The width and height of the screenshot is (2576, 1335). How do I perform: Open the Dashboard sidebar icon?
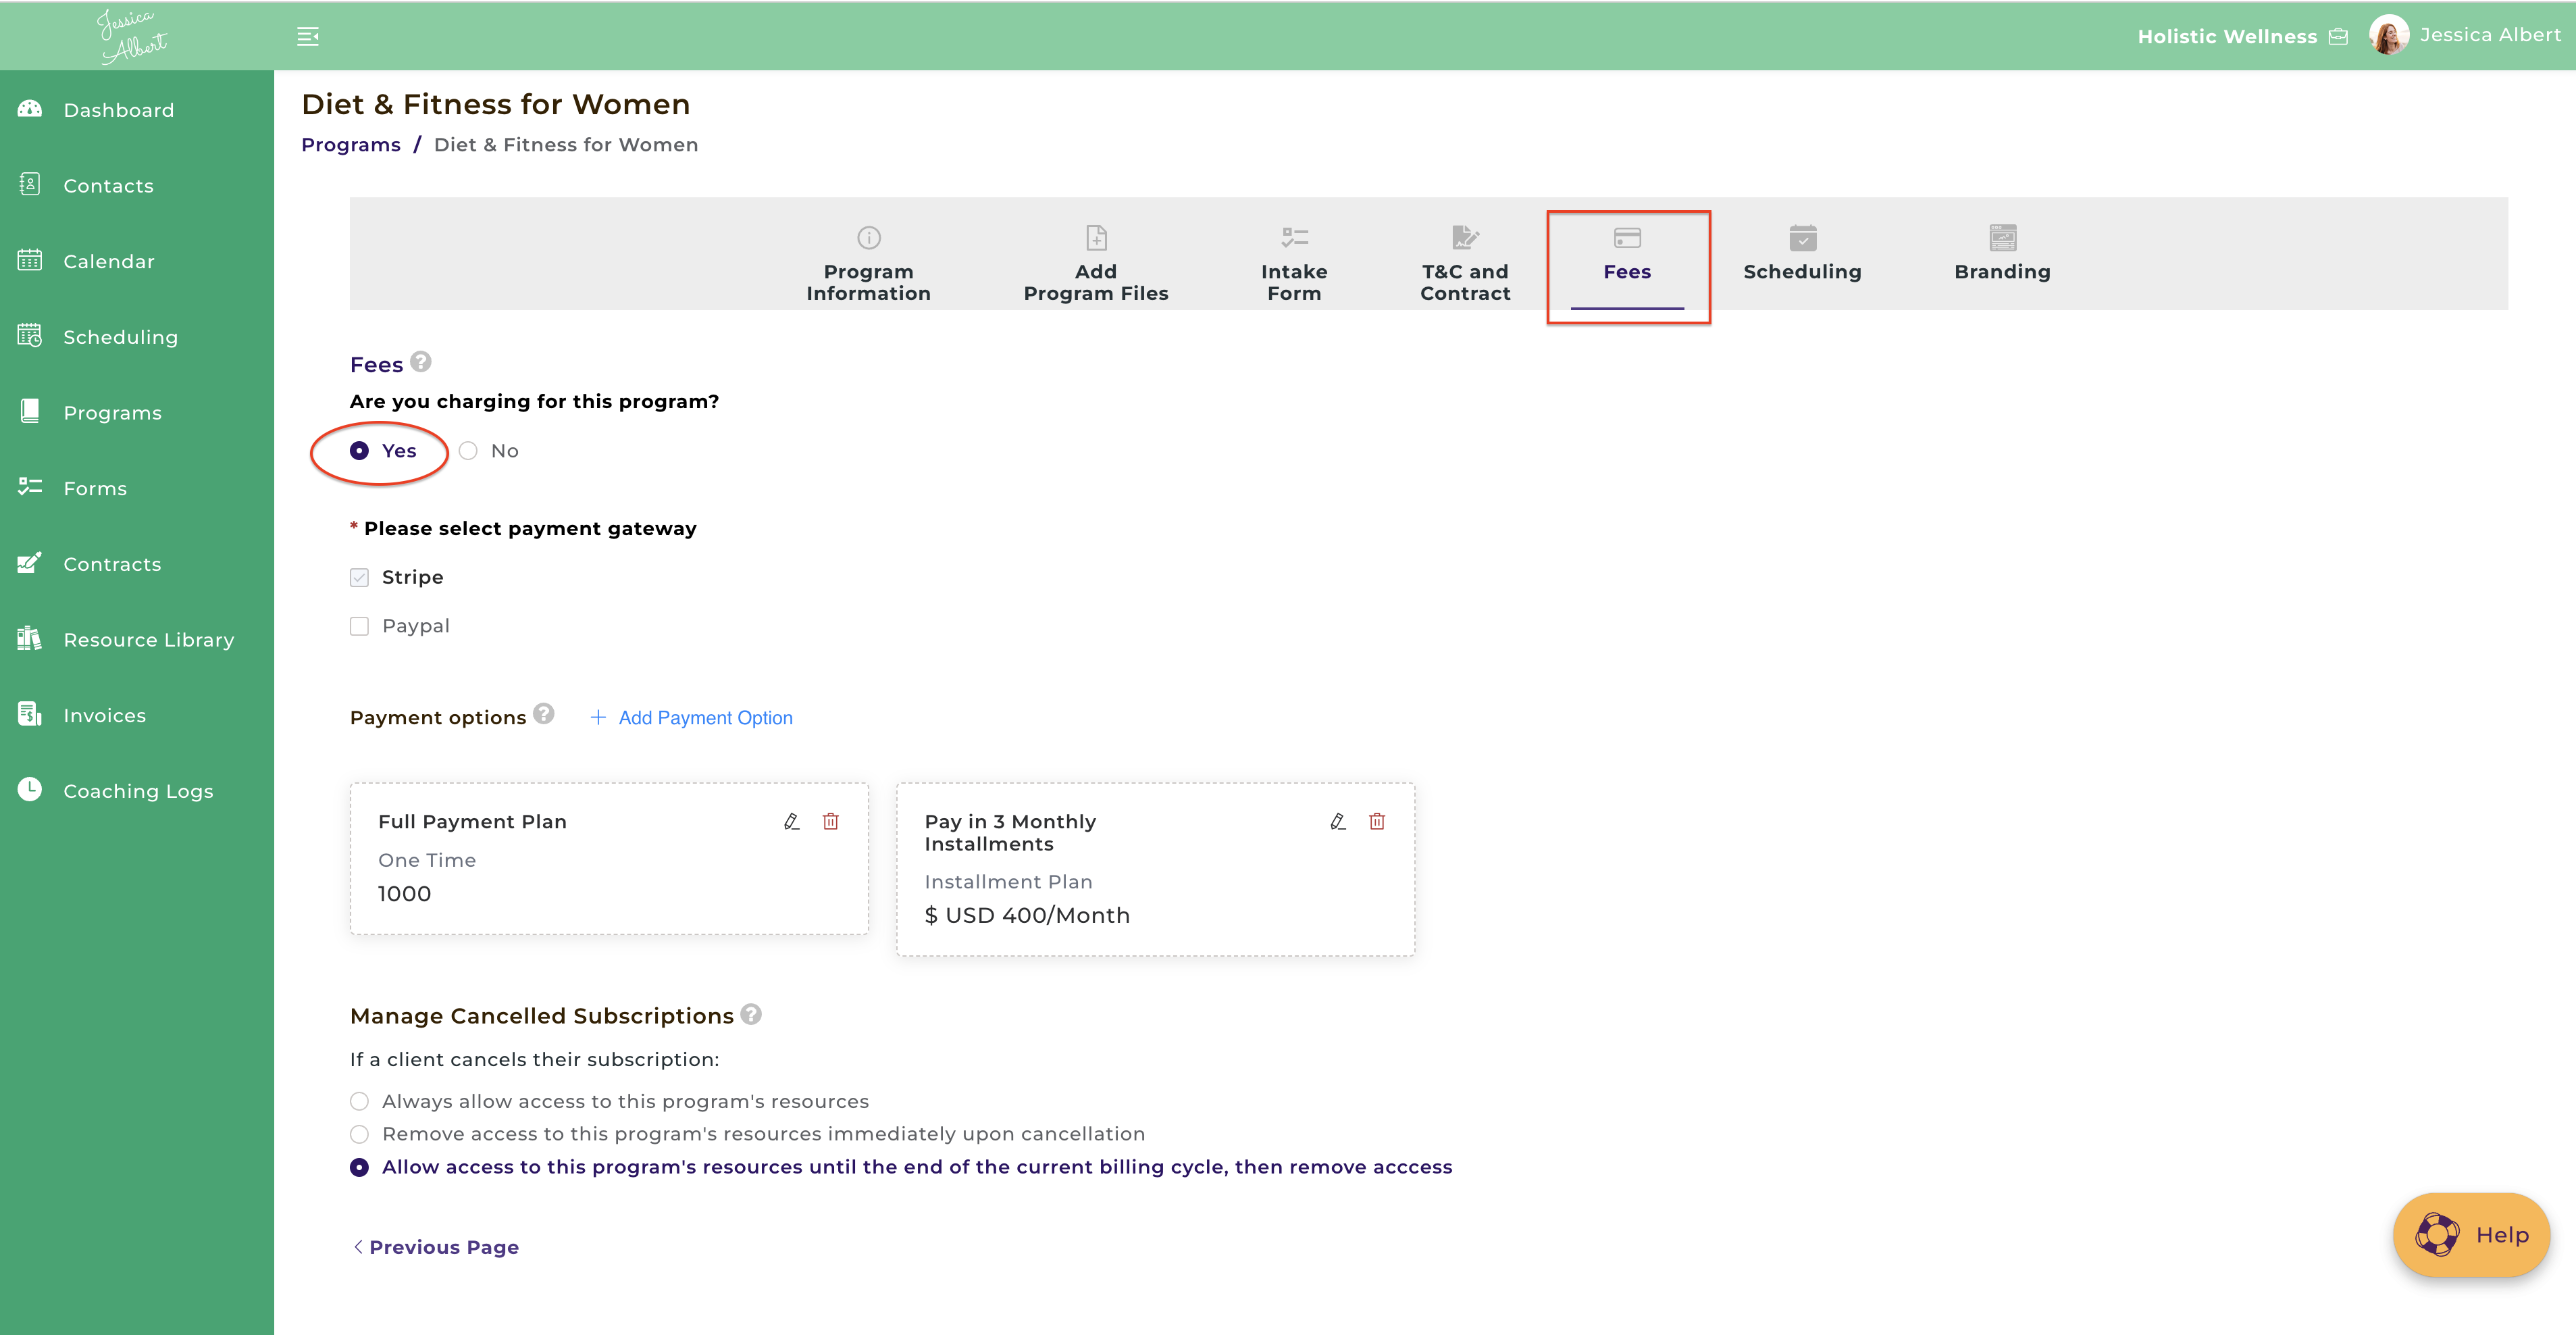point(30,109)
